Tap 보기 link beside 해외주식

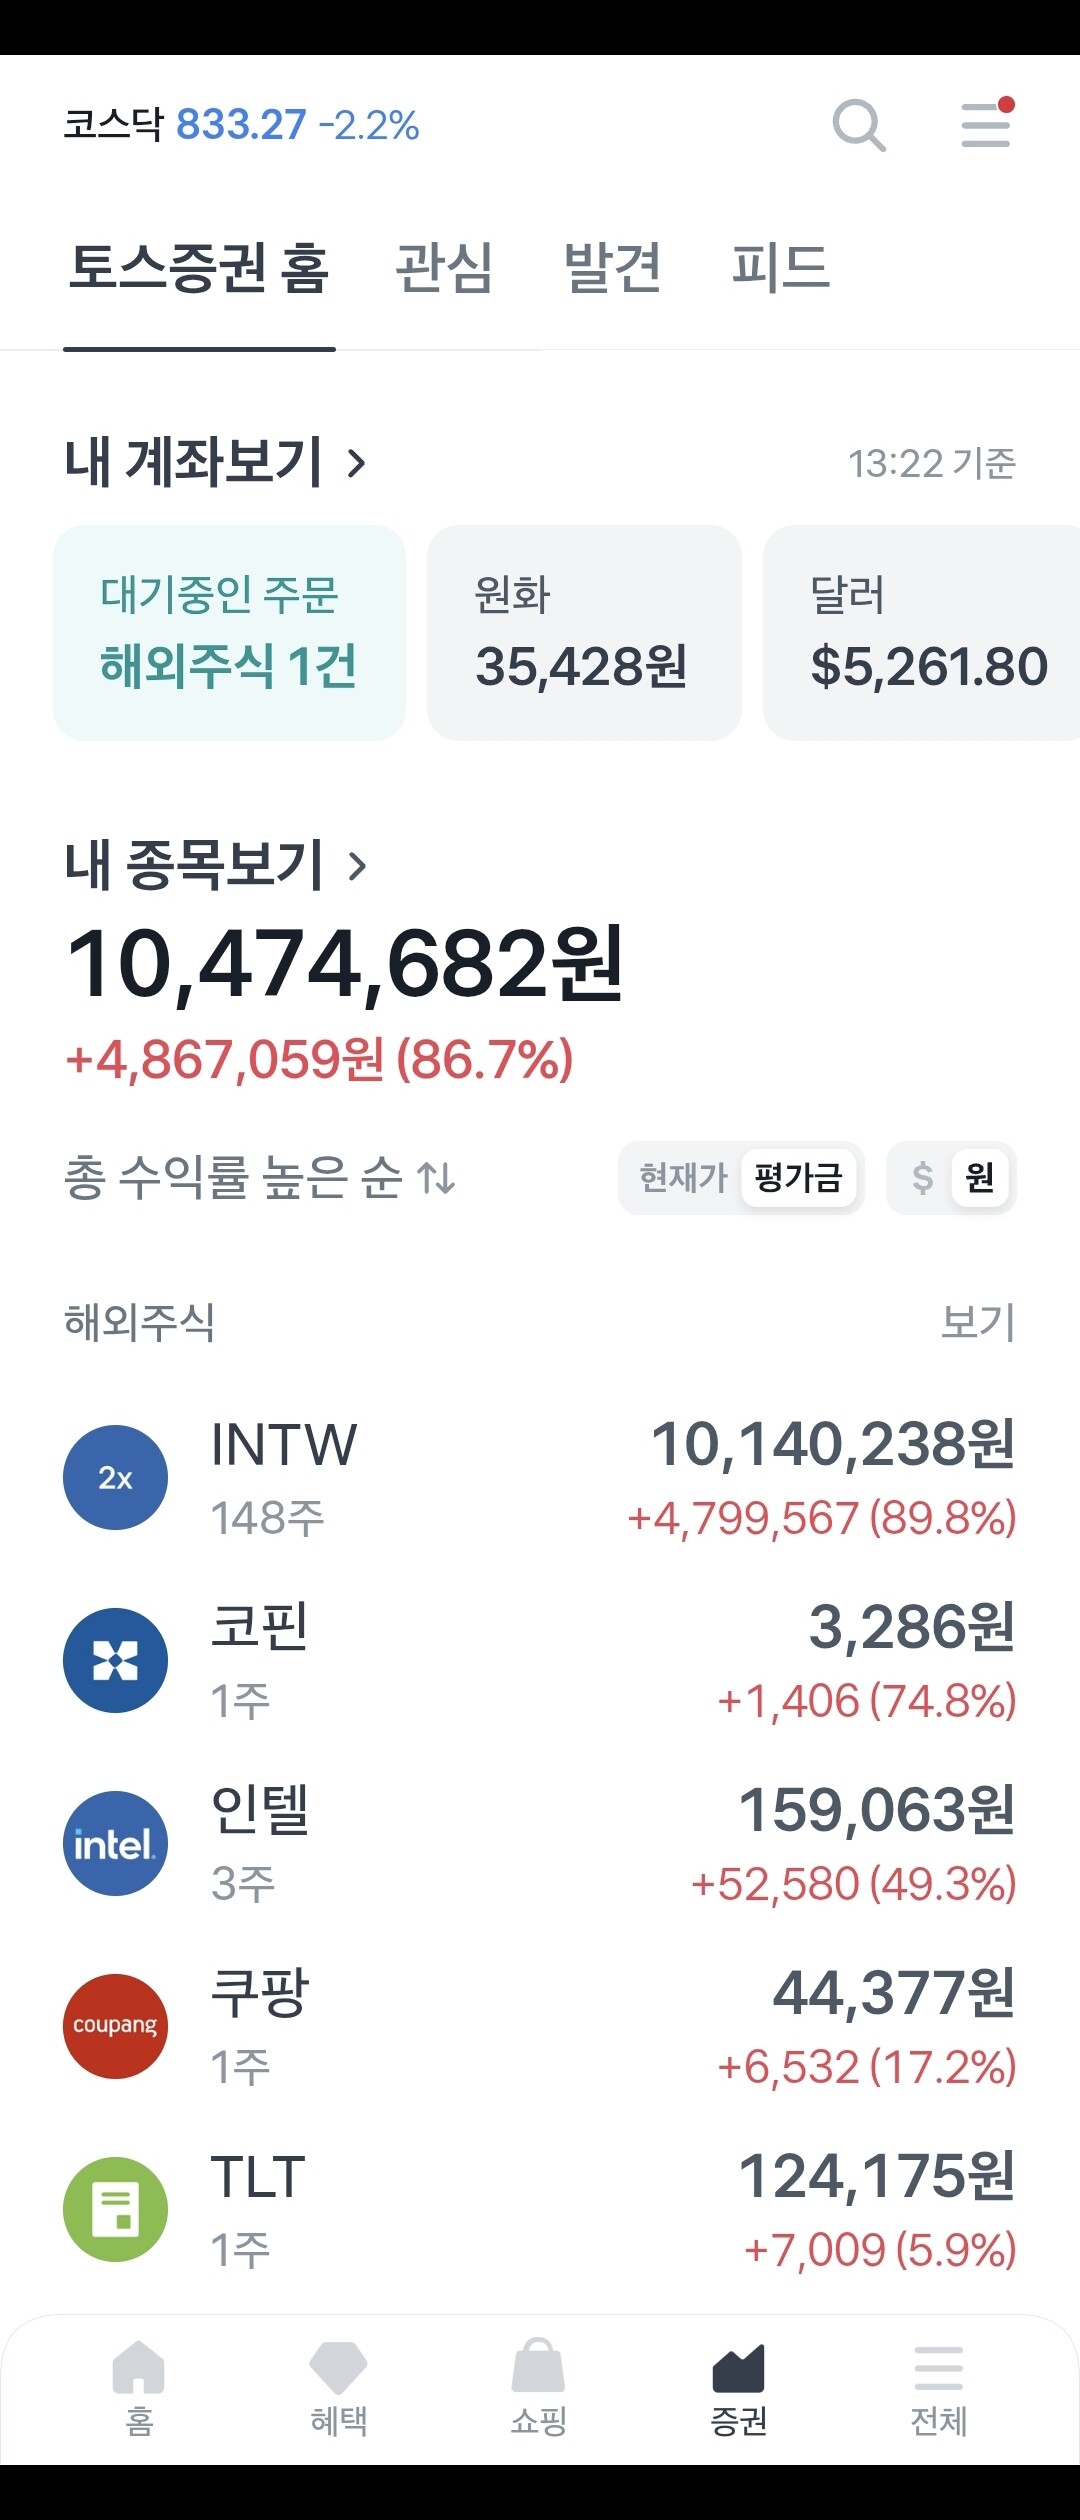coord(978,1321)
